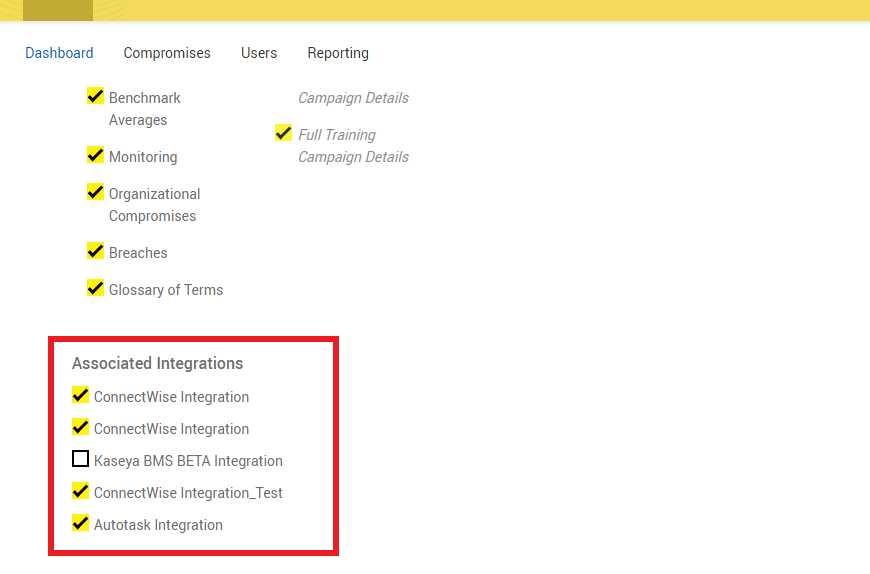Uncheck Full Training Campaign Details checkbox
This screenshot has height=574, width=870.
point(284,134)
